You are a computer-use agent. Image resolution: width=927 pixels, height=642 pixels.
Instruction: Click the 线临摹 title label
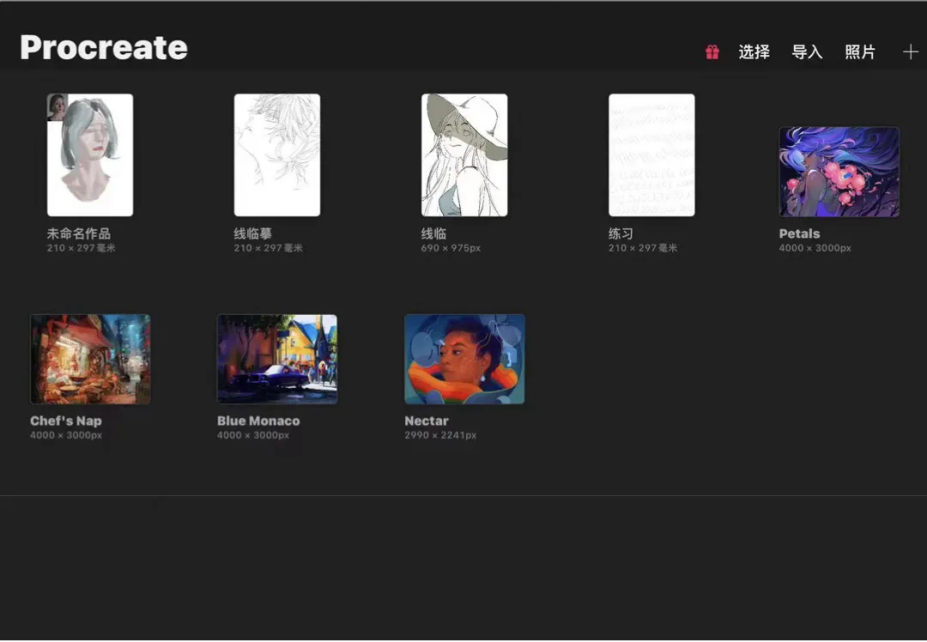pos(253,233)
